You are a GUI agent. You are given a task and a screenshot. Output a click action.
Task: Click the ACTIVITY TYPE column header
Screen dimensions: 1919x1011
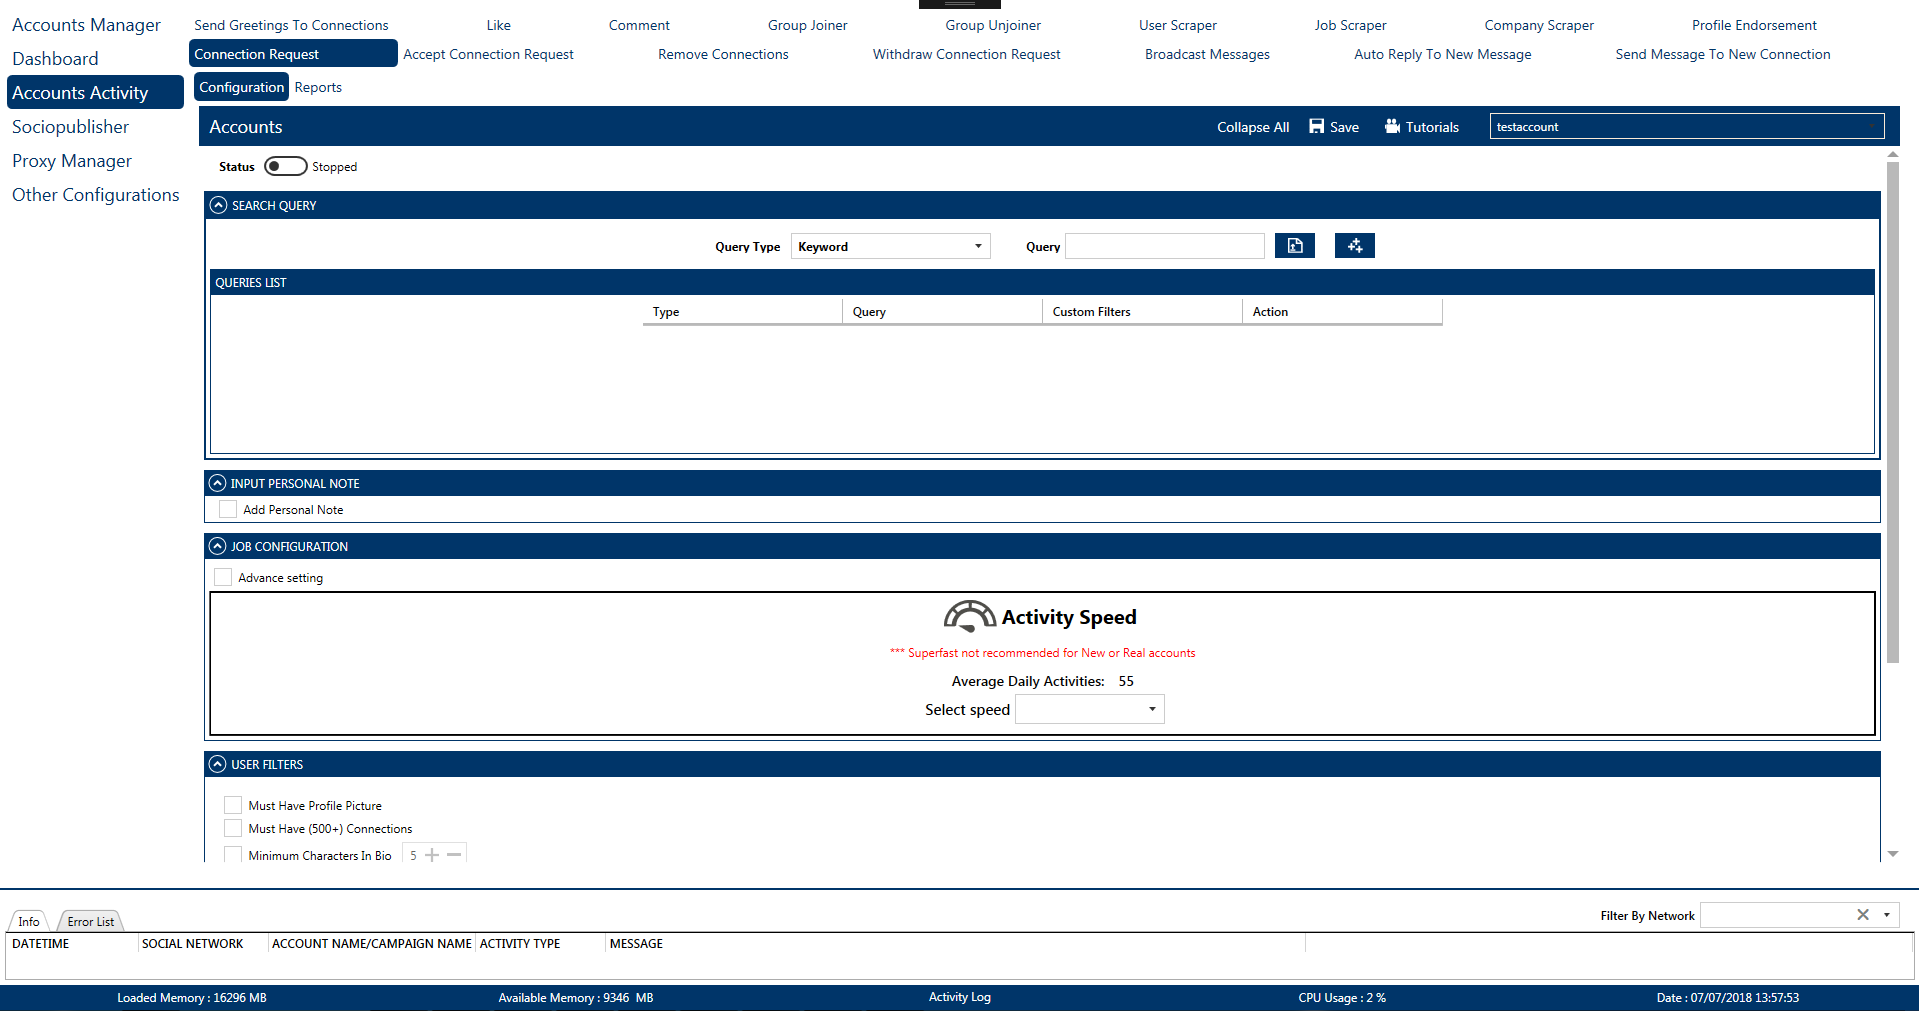(x=540, y=943)
